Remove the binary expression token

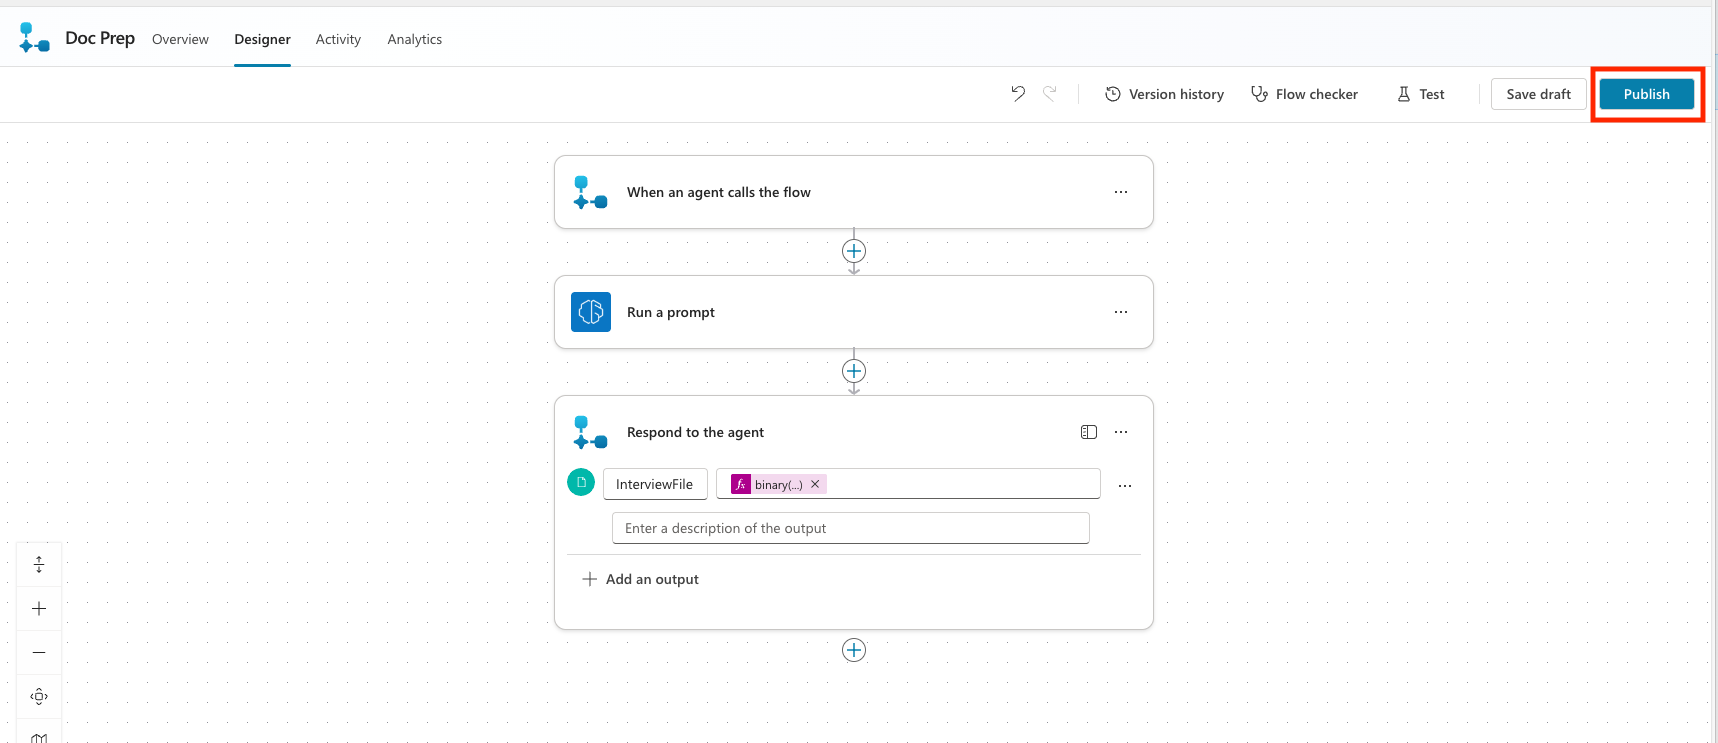point(815,484)
